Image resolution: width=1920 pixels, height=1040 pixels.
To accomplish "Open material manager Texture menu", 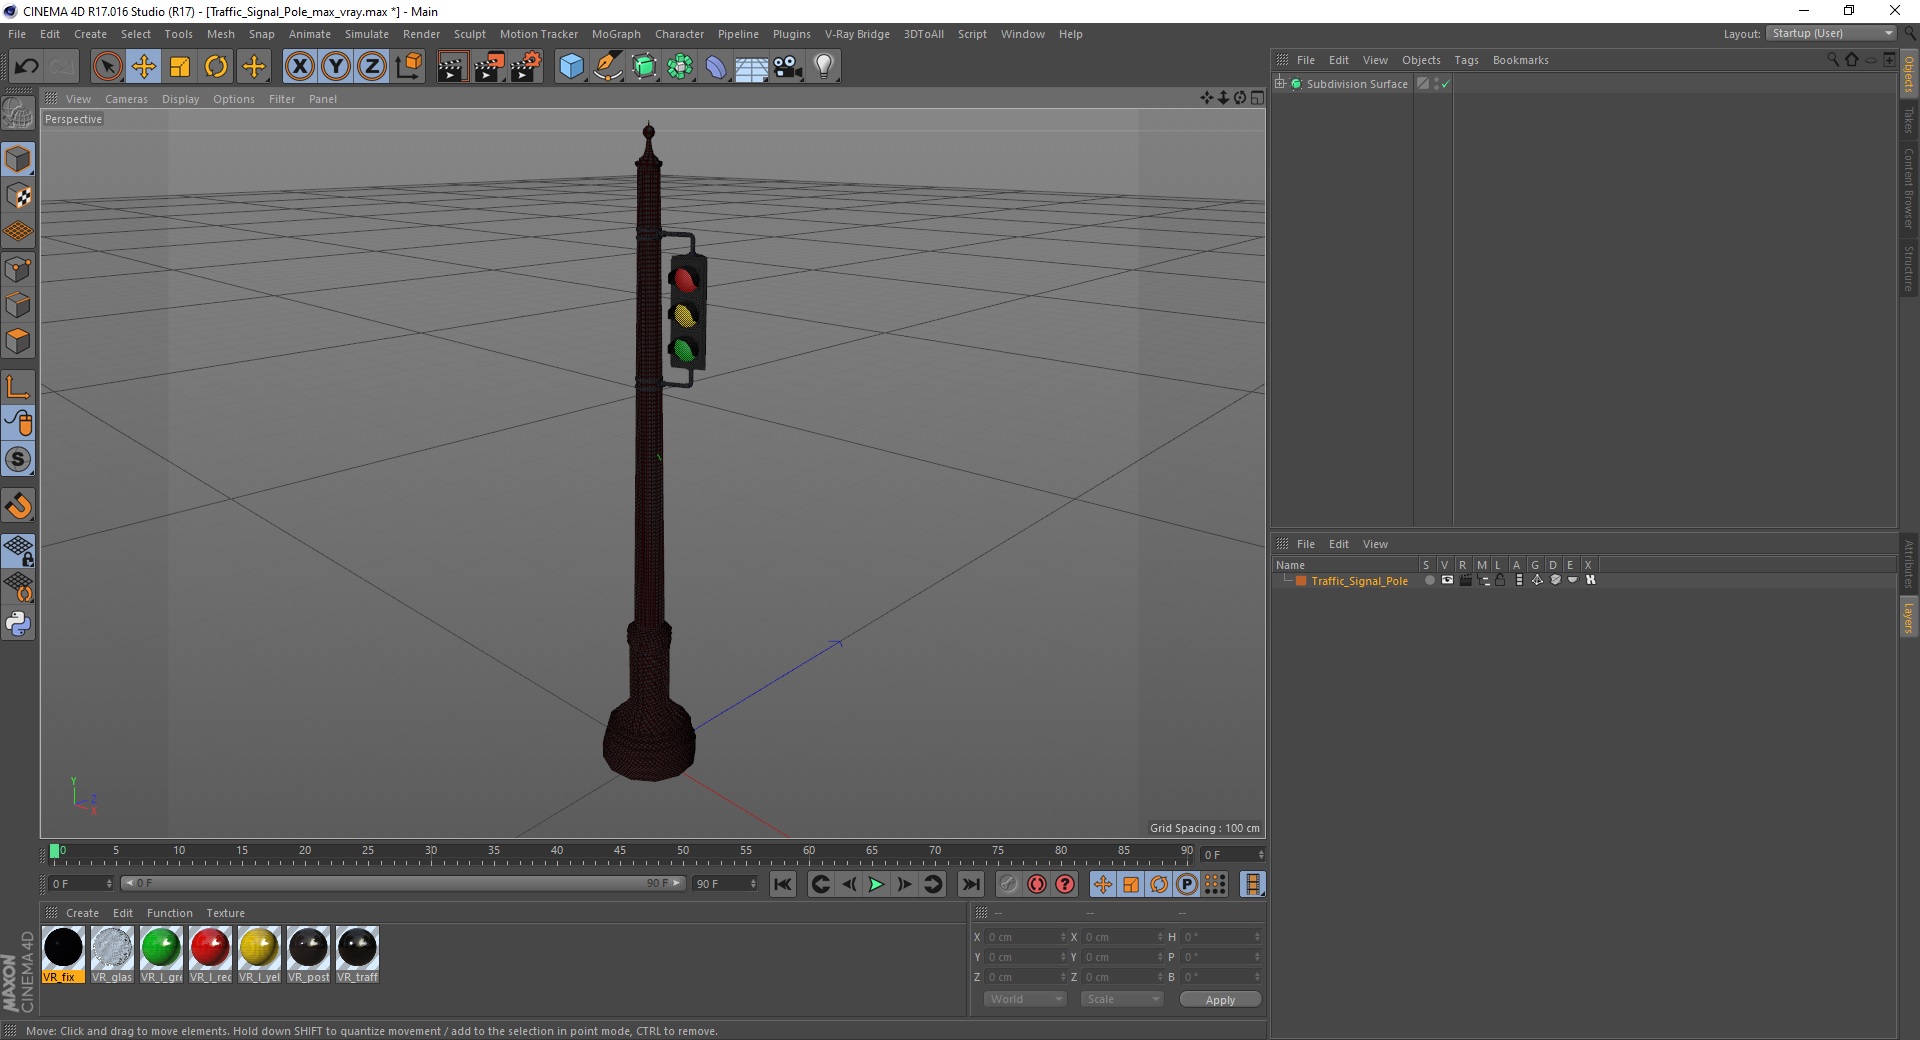I will point(225,913).
